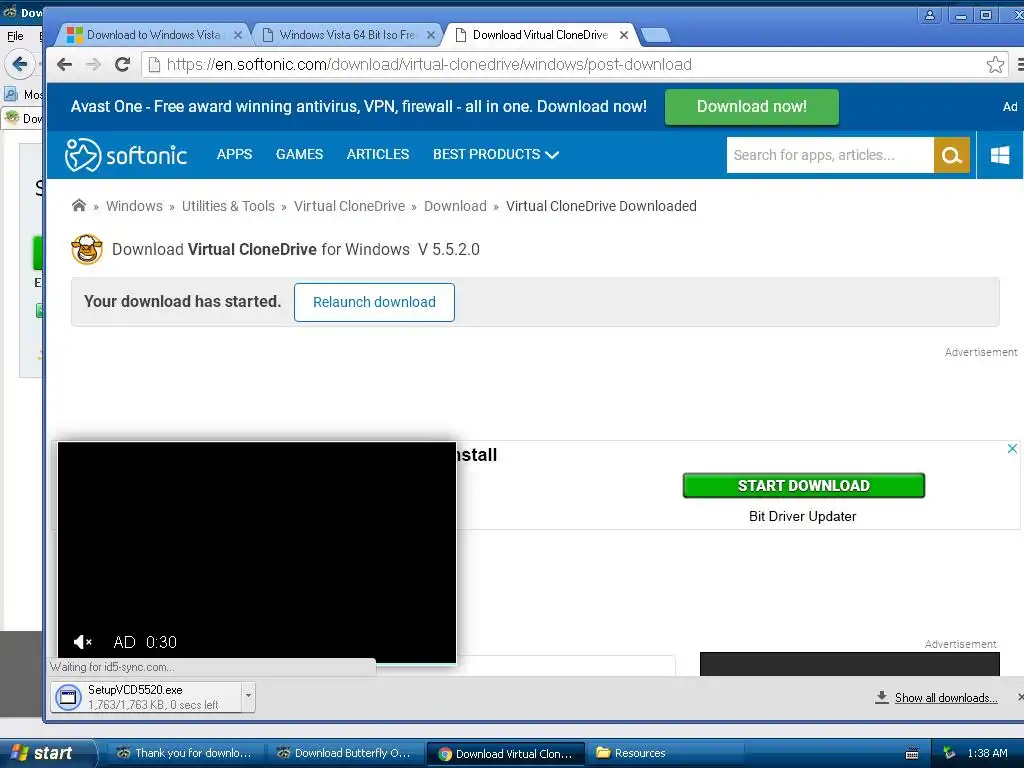Select the Download Virtual CloneDrive tab

pos(539,35)
